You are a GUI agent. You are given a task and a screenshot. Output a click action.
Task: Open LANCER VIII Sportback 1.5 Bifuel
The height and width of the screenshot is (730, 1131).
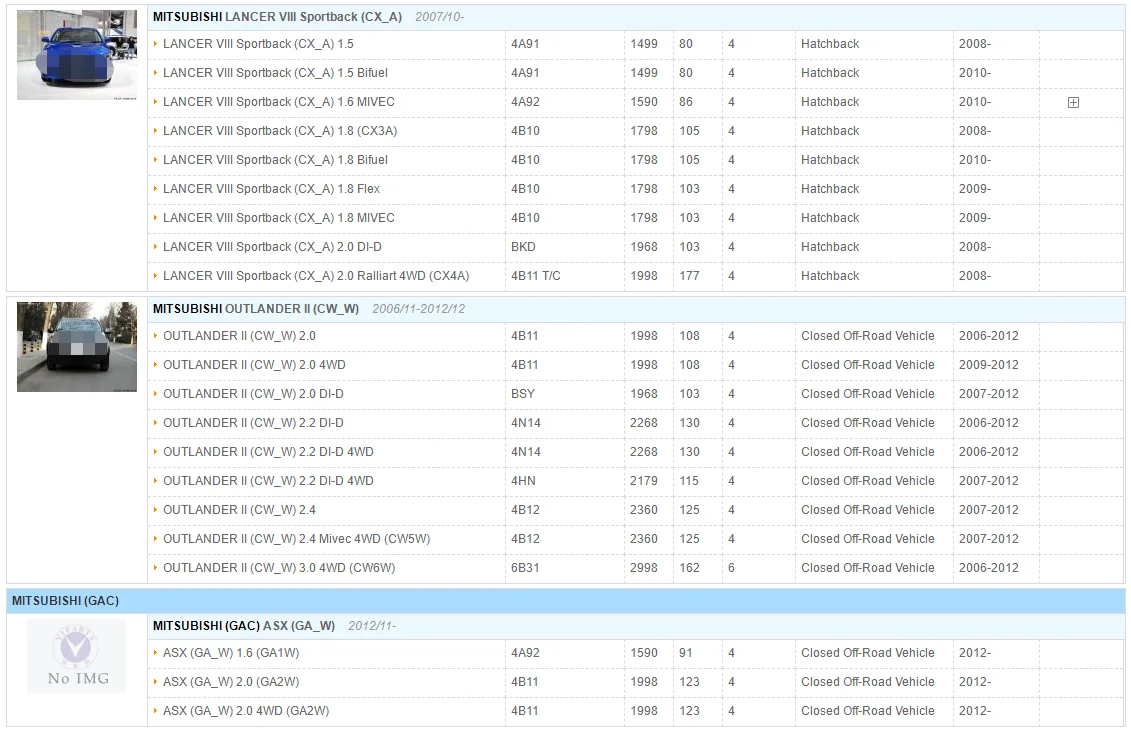pos(276,73)
